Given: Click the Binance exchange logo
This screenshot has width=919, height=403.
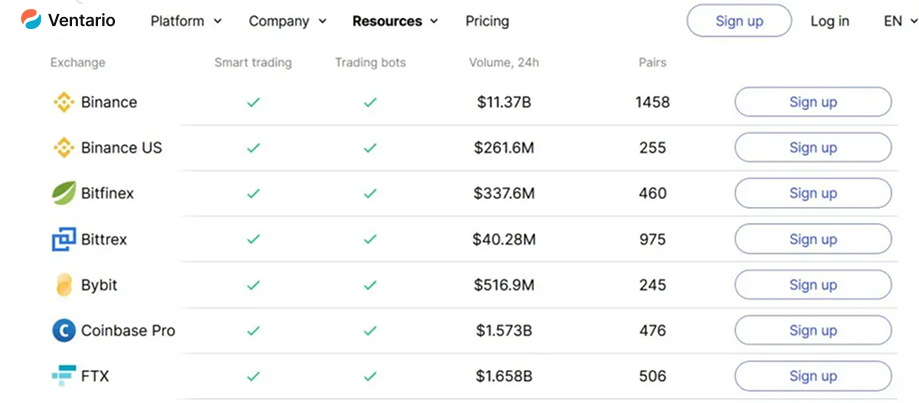Looking at the screenshot, I should click(x=64, y=103).
